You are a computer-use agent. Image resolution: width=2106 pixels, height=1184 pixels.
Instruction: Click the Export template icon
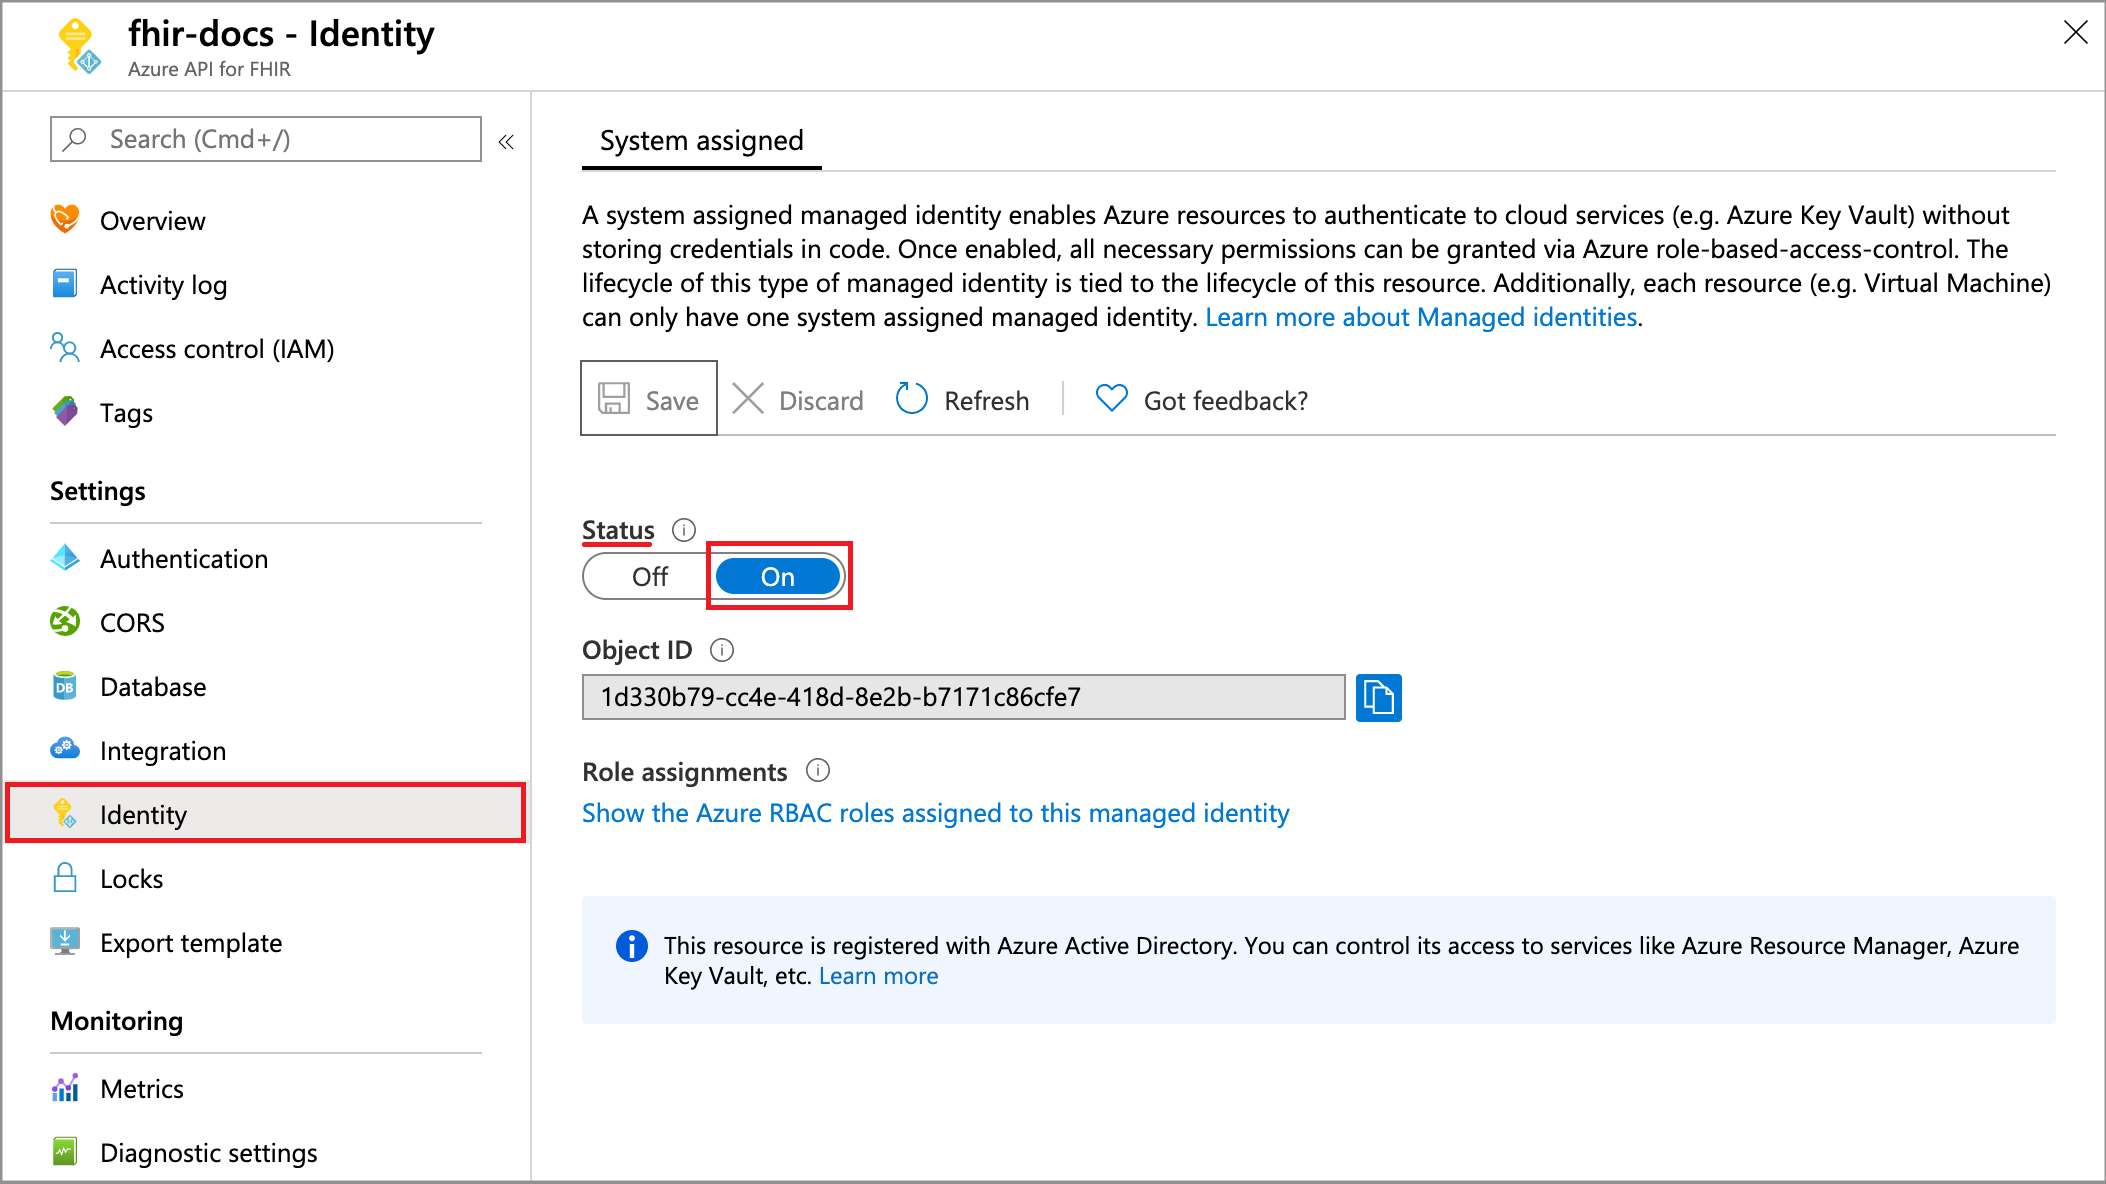(x=65, y=941)
